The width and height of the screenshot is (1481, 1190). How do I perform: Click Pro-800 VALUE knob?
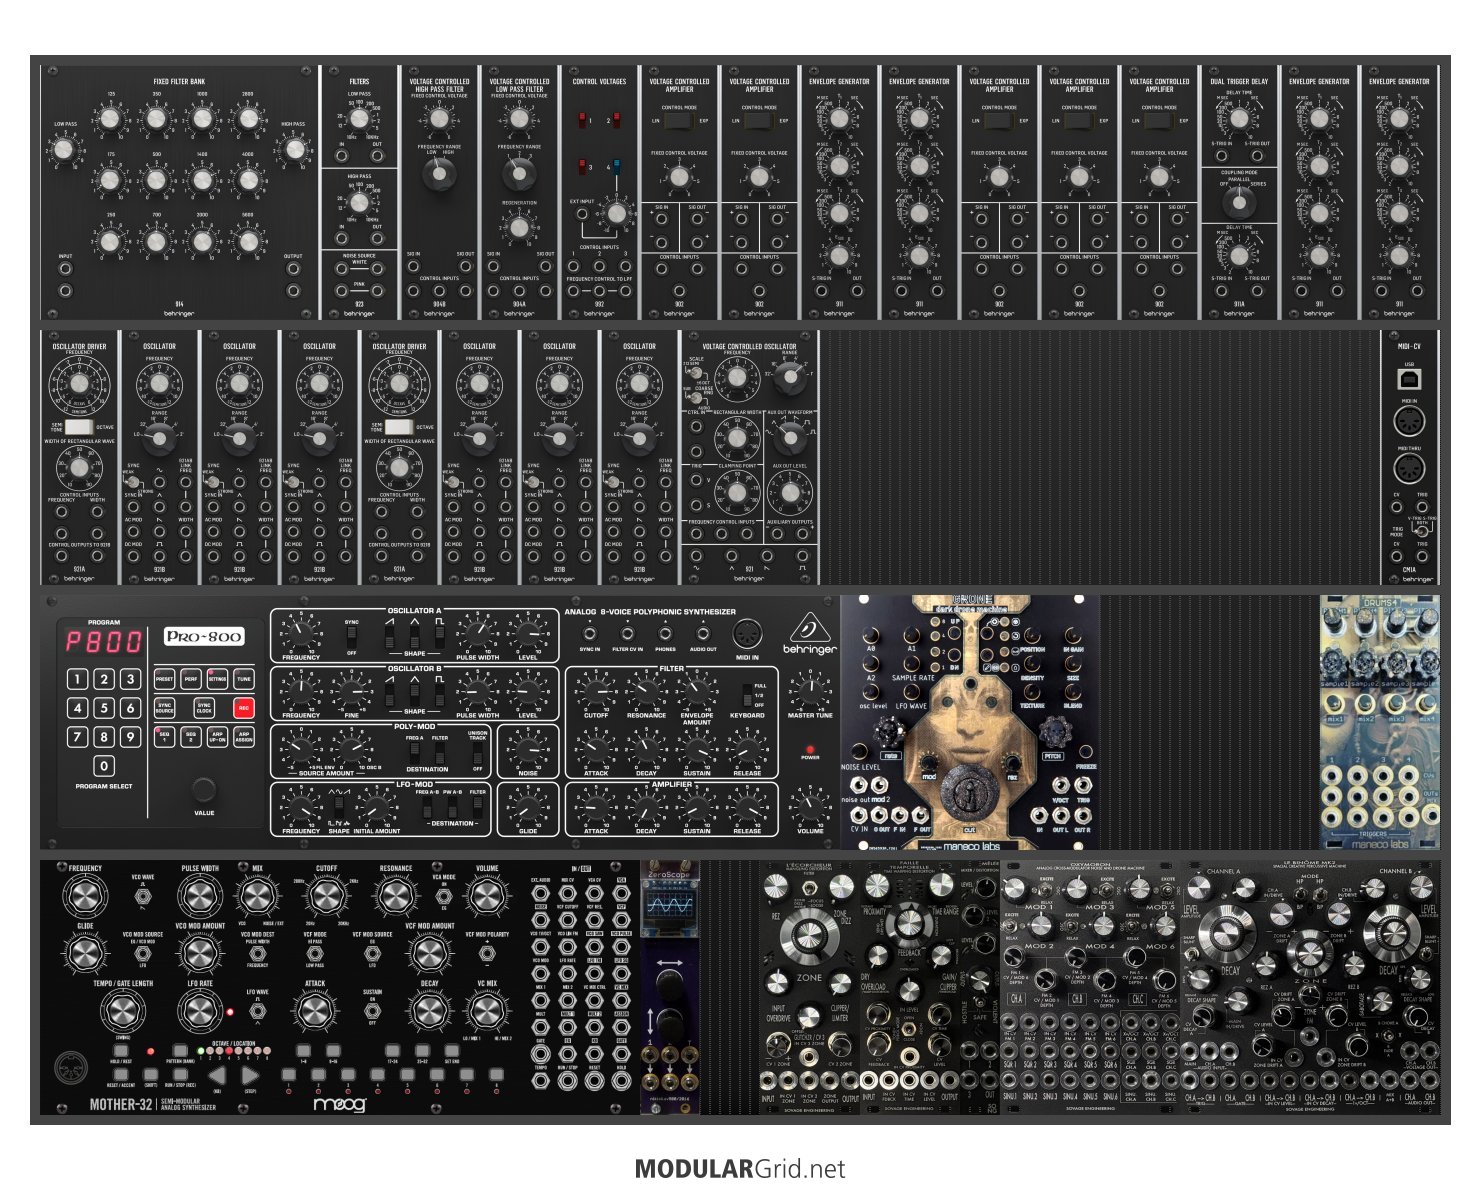click(x=204, y=789)
